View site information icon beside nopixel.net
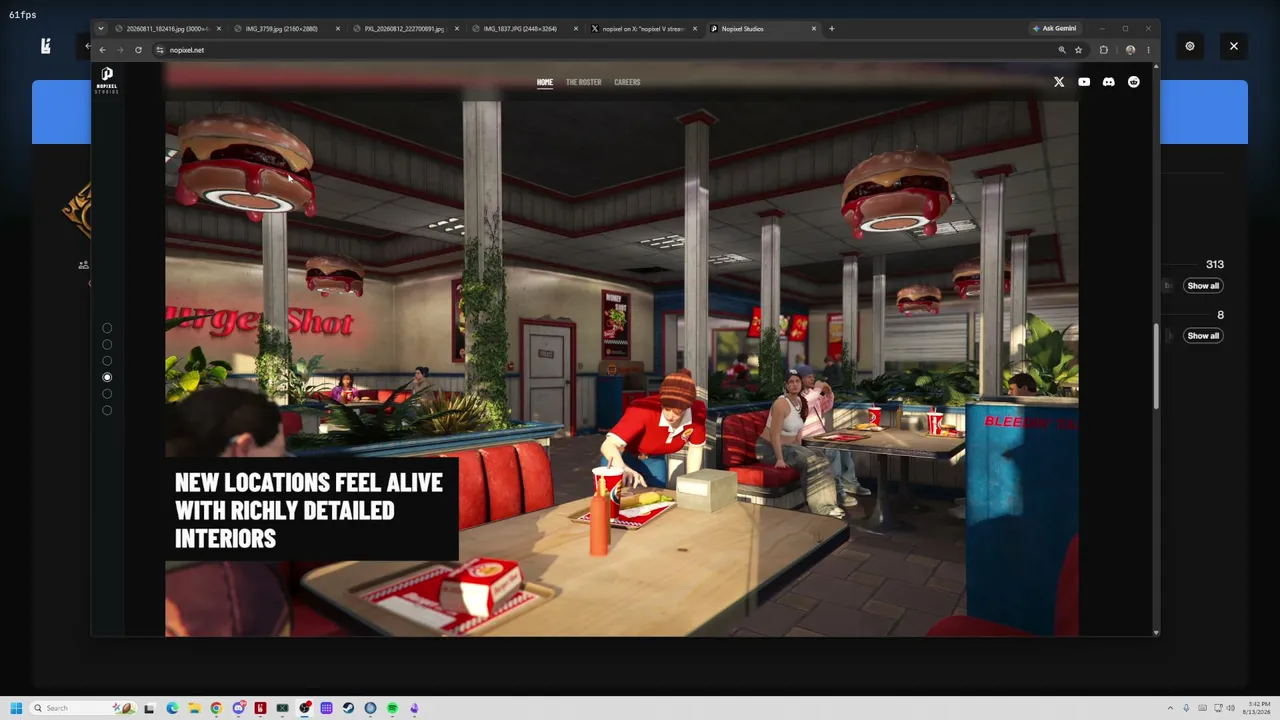Image resolution: width=1280 pixels, height=720 pixels. tap(160, 50)
